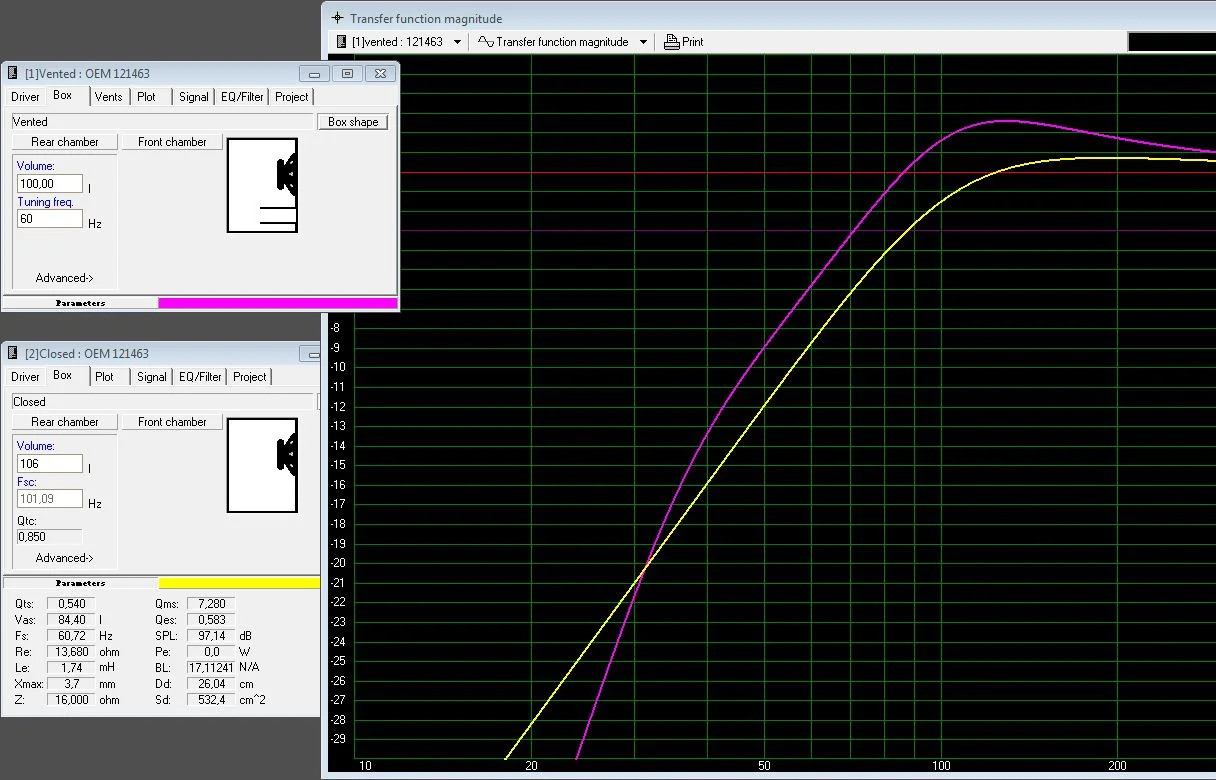Image resolution: width=1216 pixels, height=780 pixels.
Task: Click Rear chamber button in closed window
Action: coord(65,422)
